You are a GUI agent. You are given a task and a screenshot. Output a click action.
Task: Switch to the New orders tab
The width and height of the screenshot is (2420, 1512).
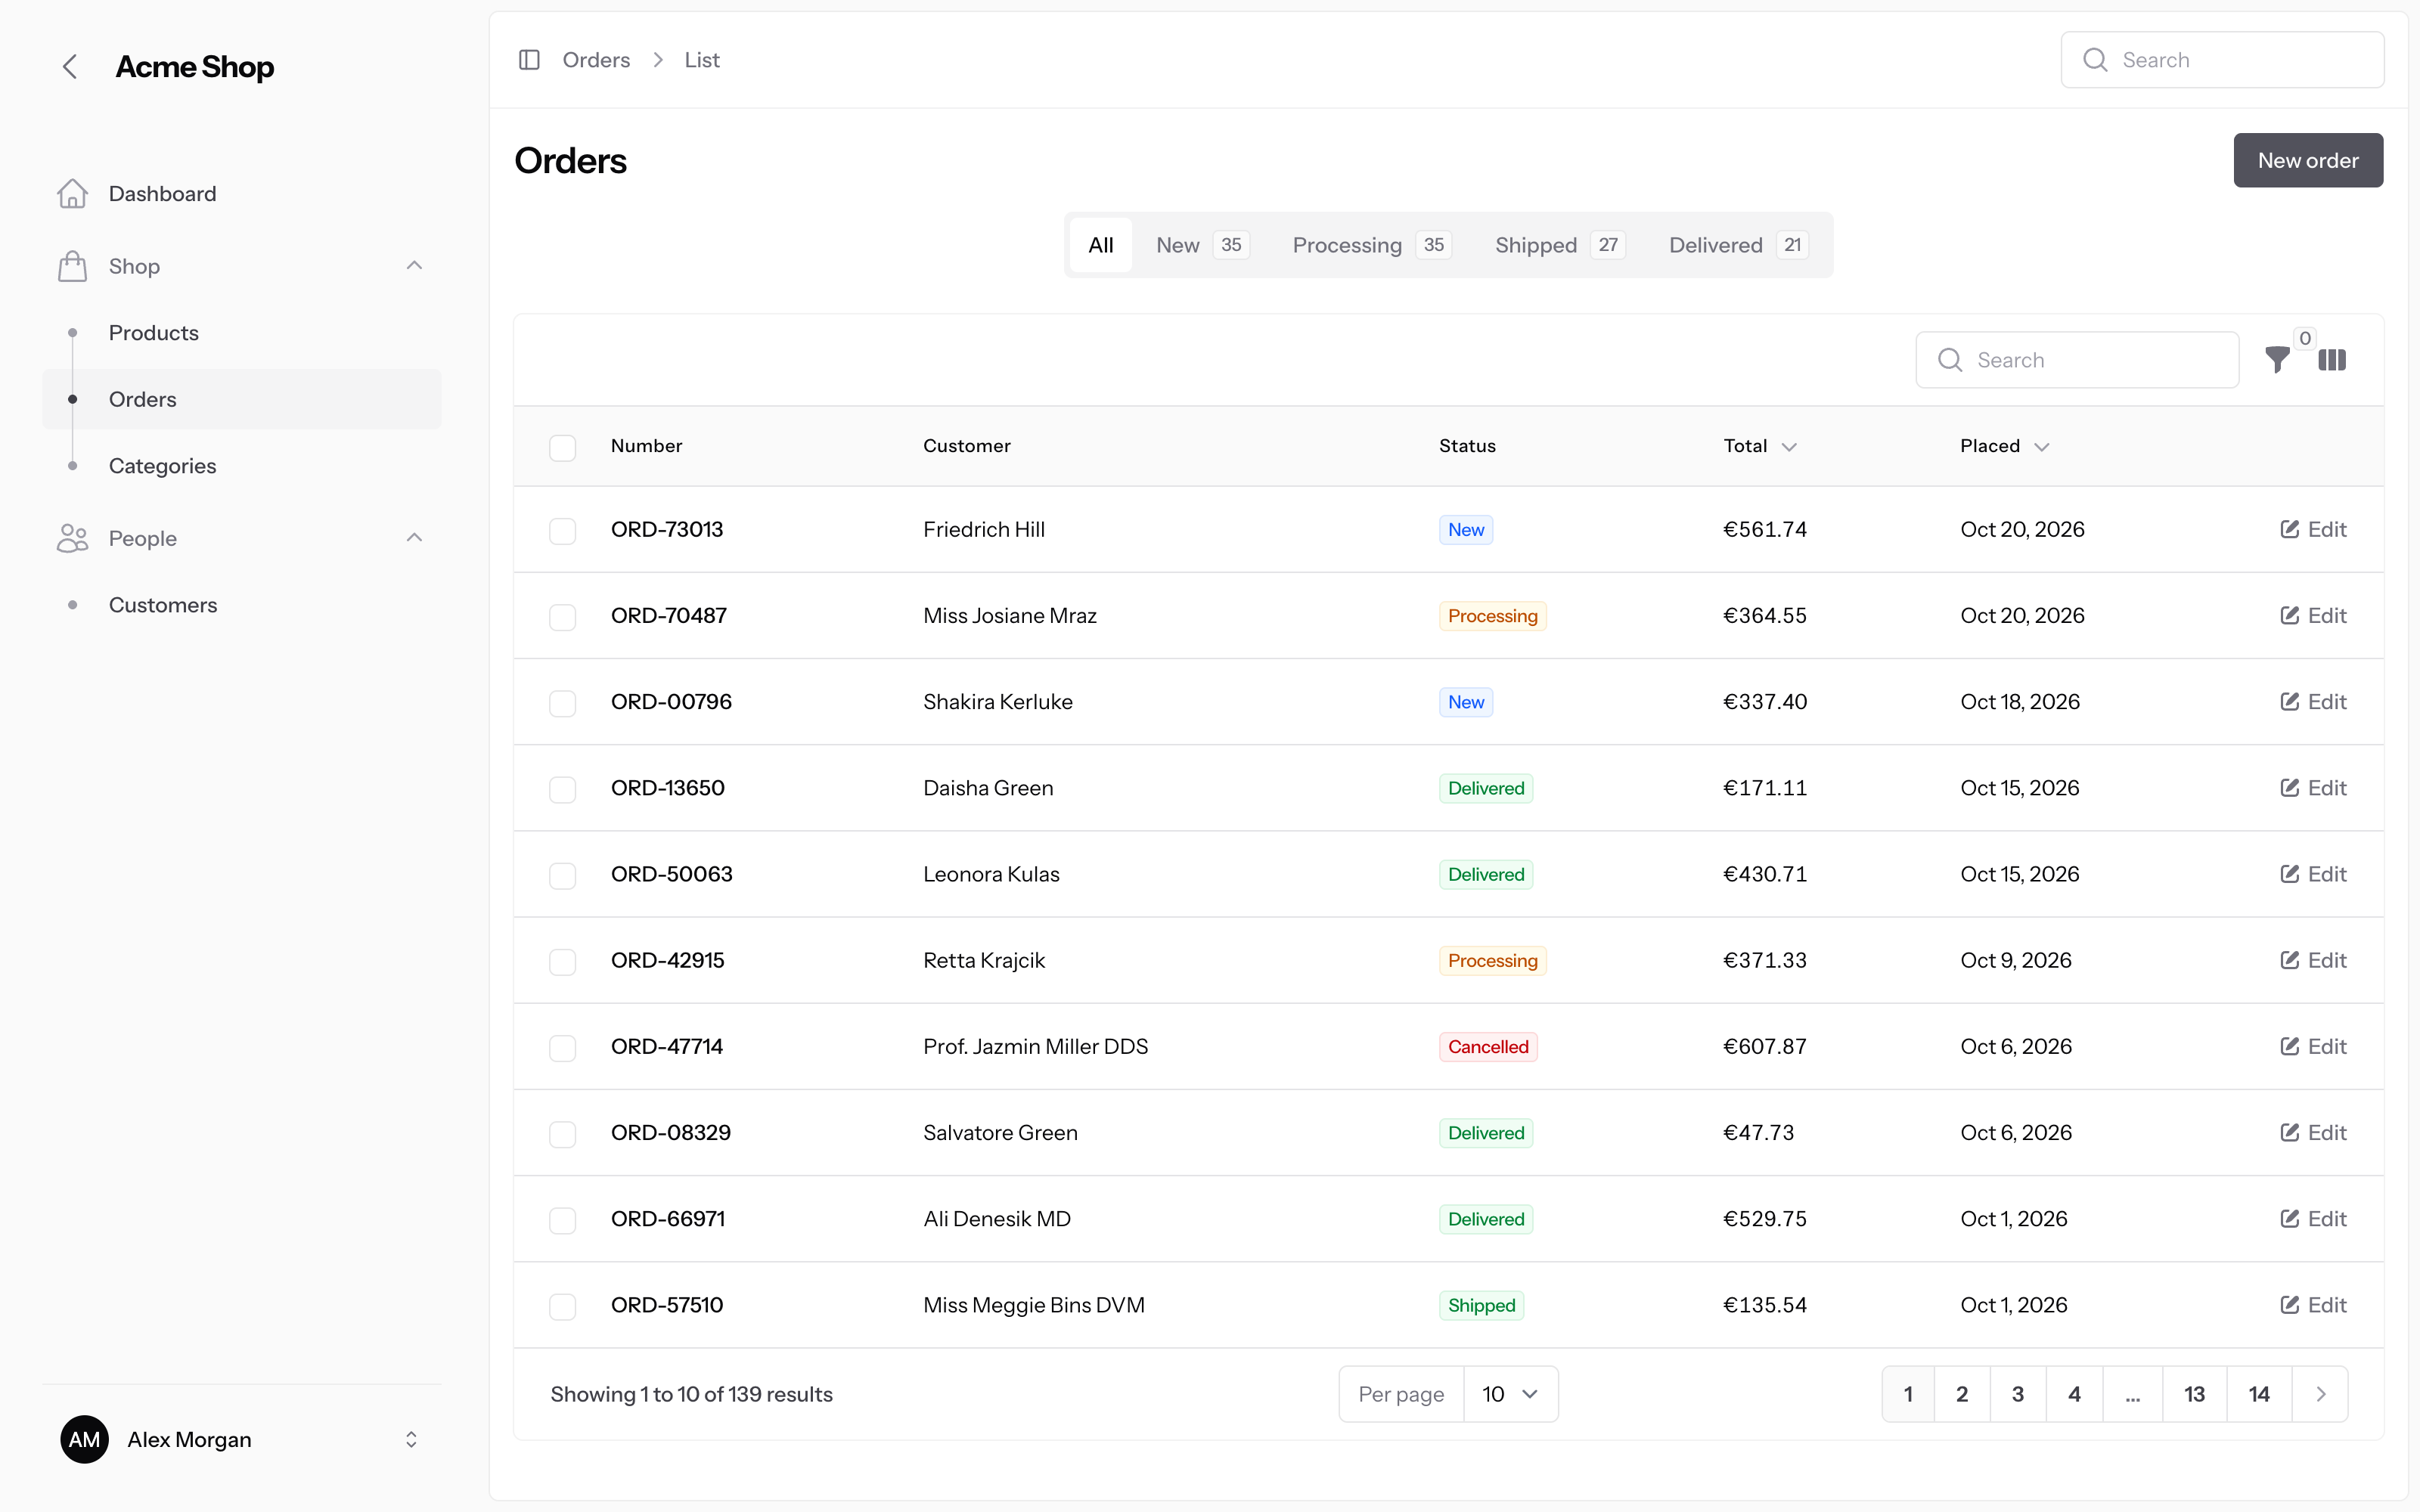[x=1202, y=245]
